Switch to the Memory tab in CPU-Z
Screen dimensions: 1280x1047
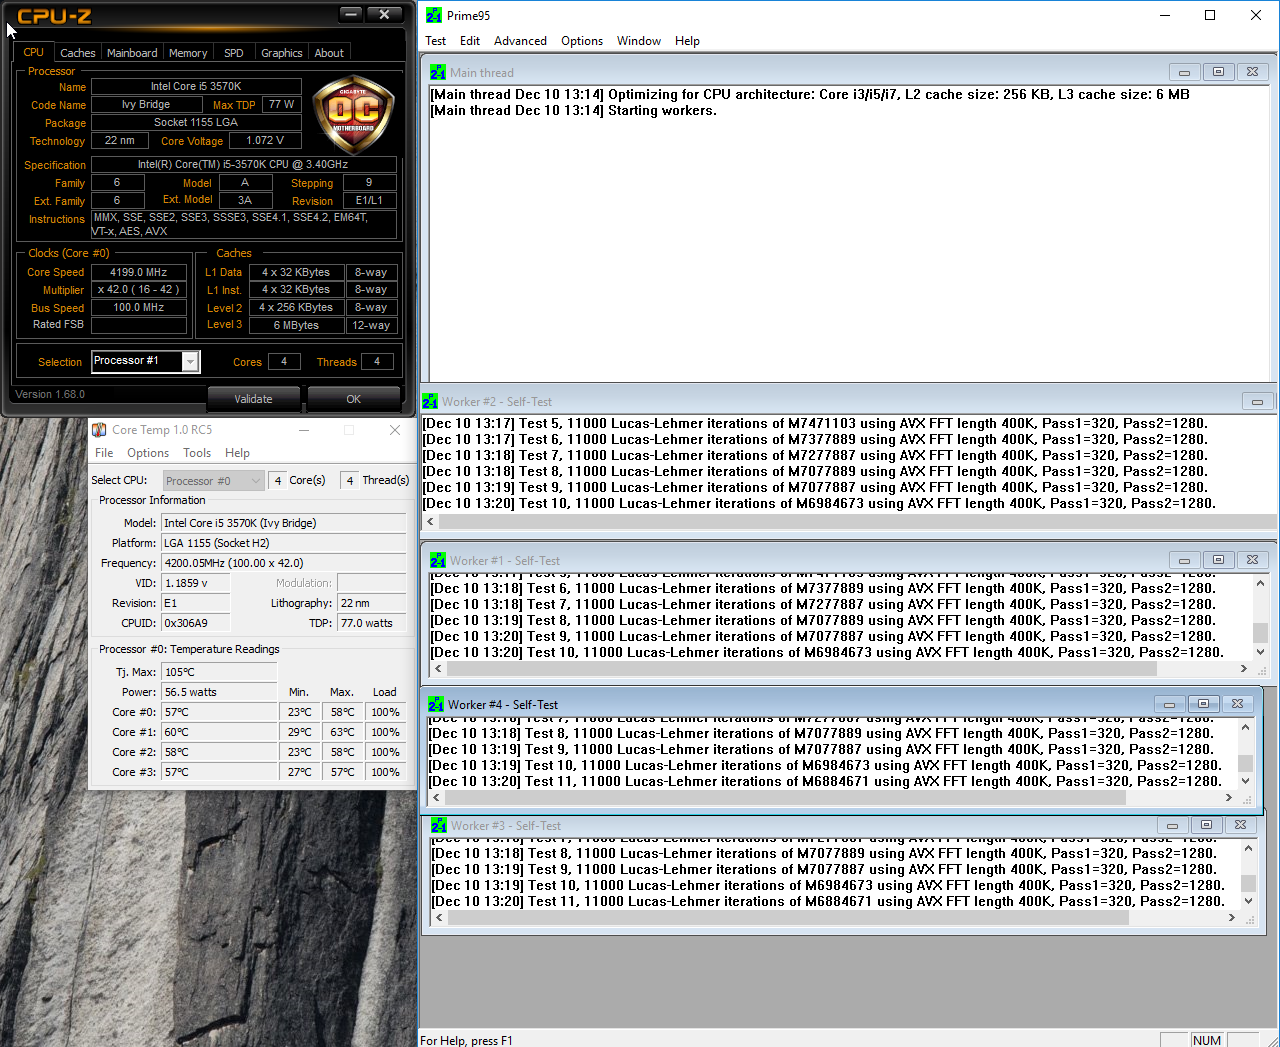click(x=188, y=53)
